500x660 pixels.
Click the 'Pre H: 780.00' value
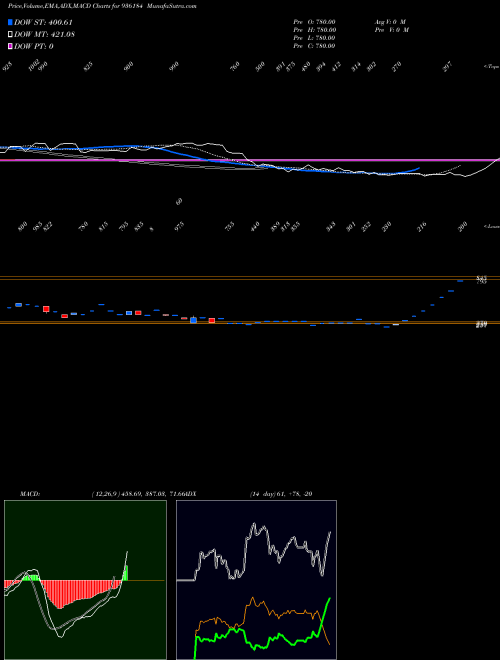point(314,30)
